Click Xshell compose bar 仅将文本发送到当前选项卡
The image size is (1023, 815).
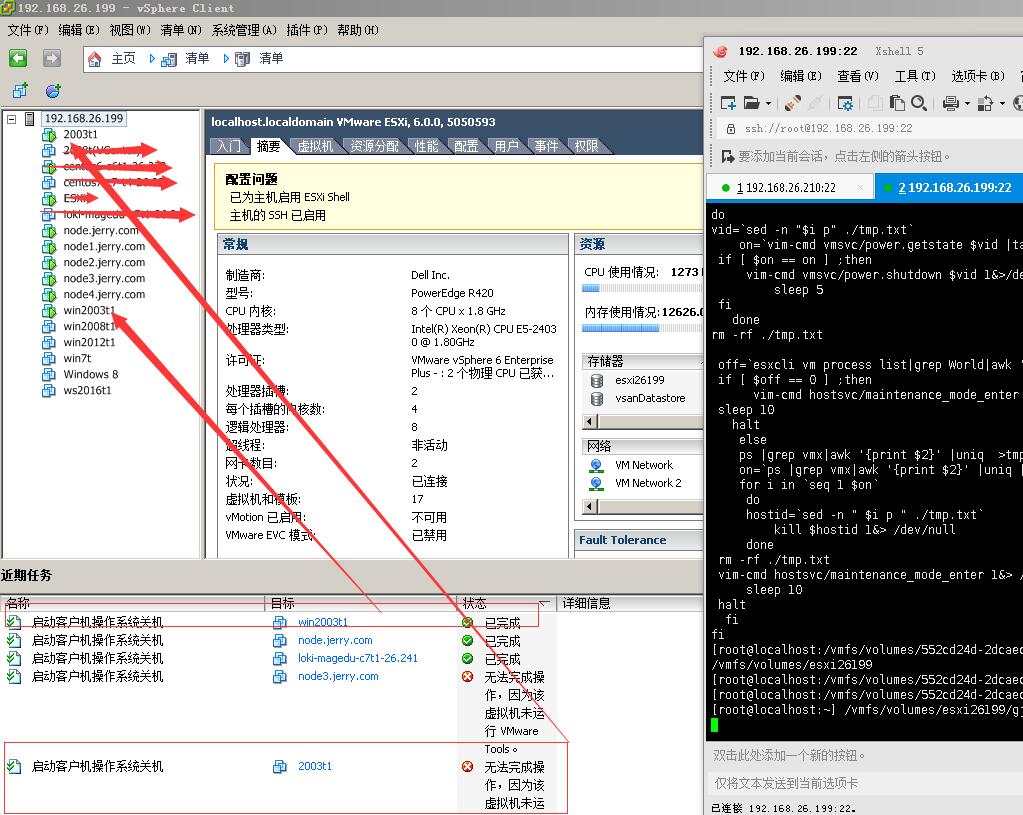[x=866, y=784]
